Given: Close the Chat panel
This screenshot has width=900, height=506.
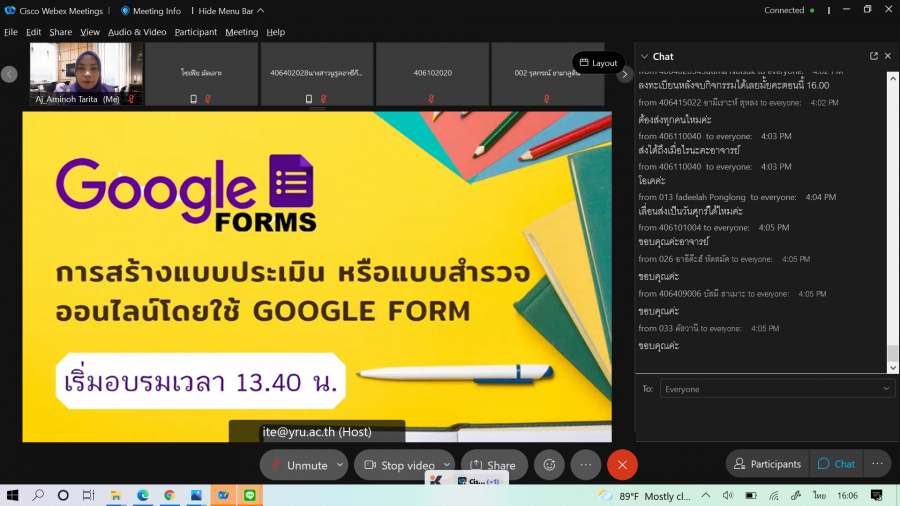Looking at the screenshot, I should pos(888,56).
